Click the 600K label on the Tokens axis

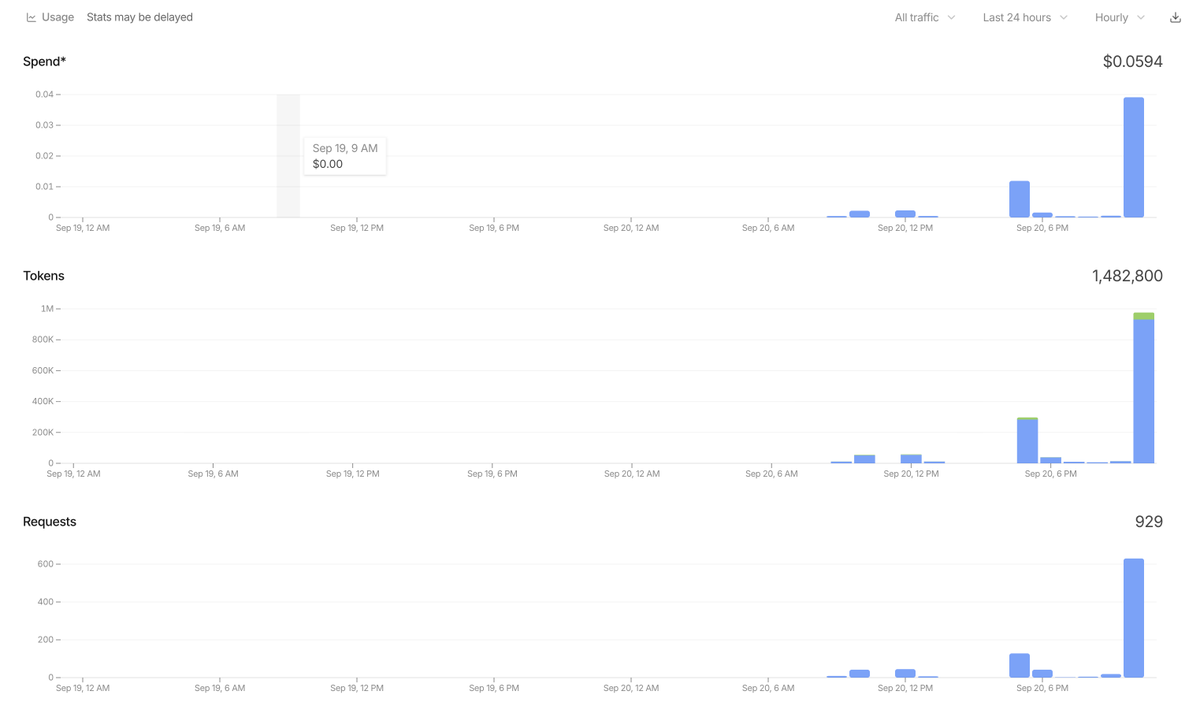click(x=42, y=371)
